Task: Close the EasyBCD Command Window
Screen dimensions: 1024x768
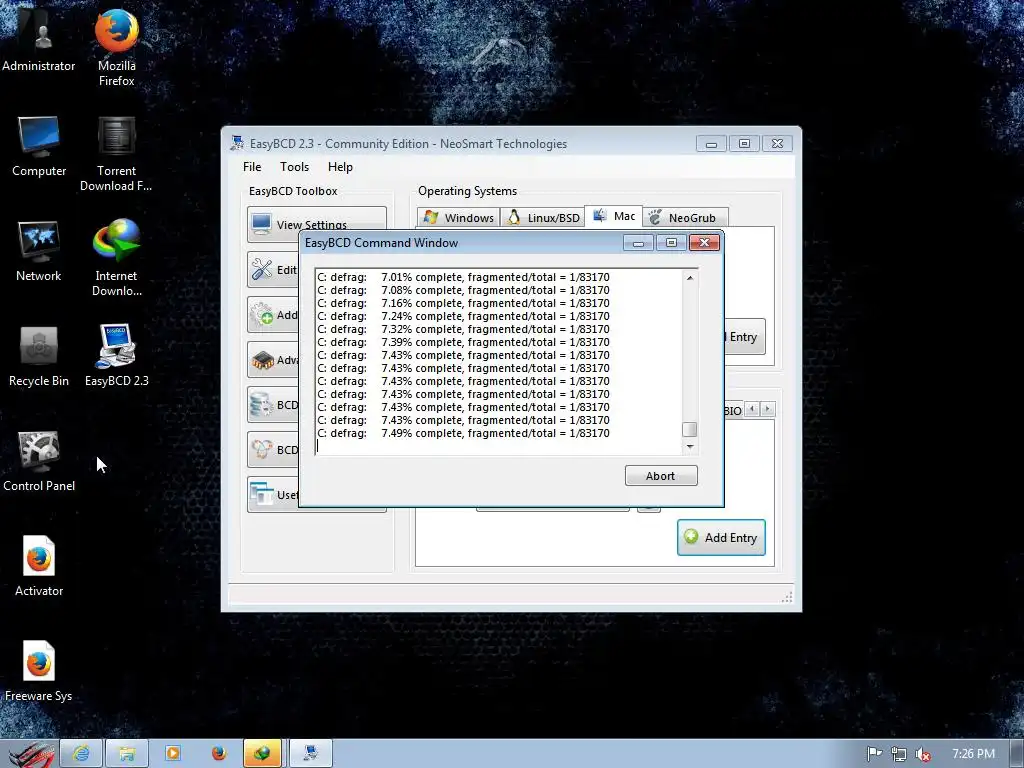Action: point(704,243)
